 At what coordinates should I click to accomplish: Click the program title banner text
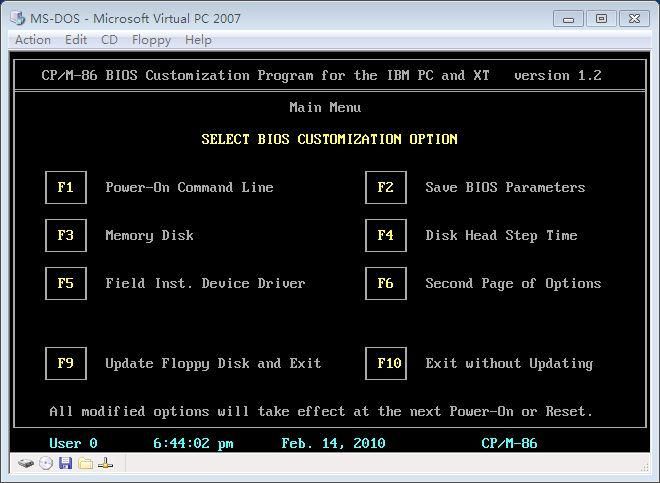pyautogui.click(x=266, y=75)
